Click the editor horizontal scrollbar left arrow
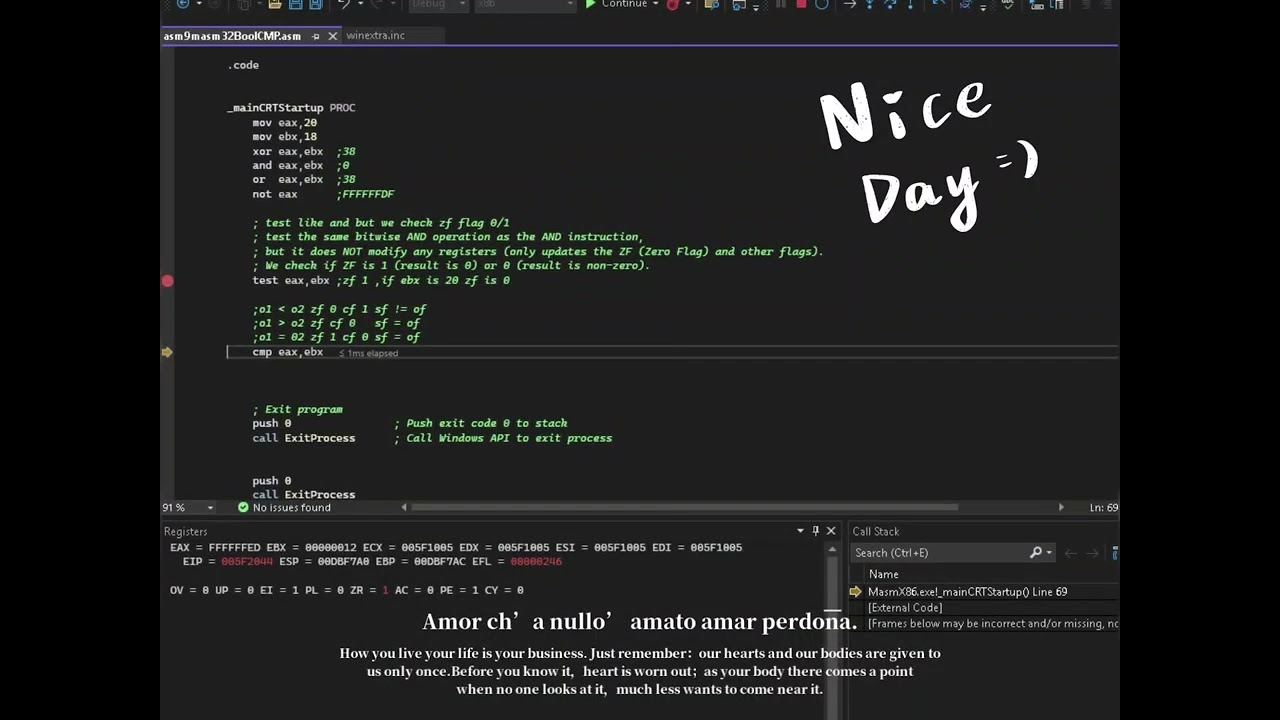The height and width of the screenshot is (720, 1280). (x=404, y=507)
